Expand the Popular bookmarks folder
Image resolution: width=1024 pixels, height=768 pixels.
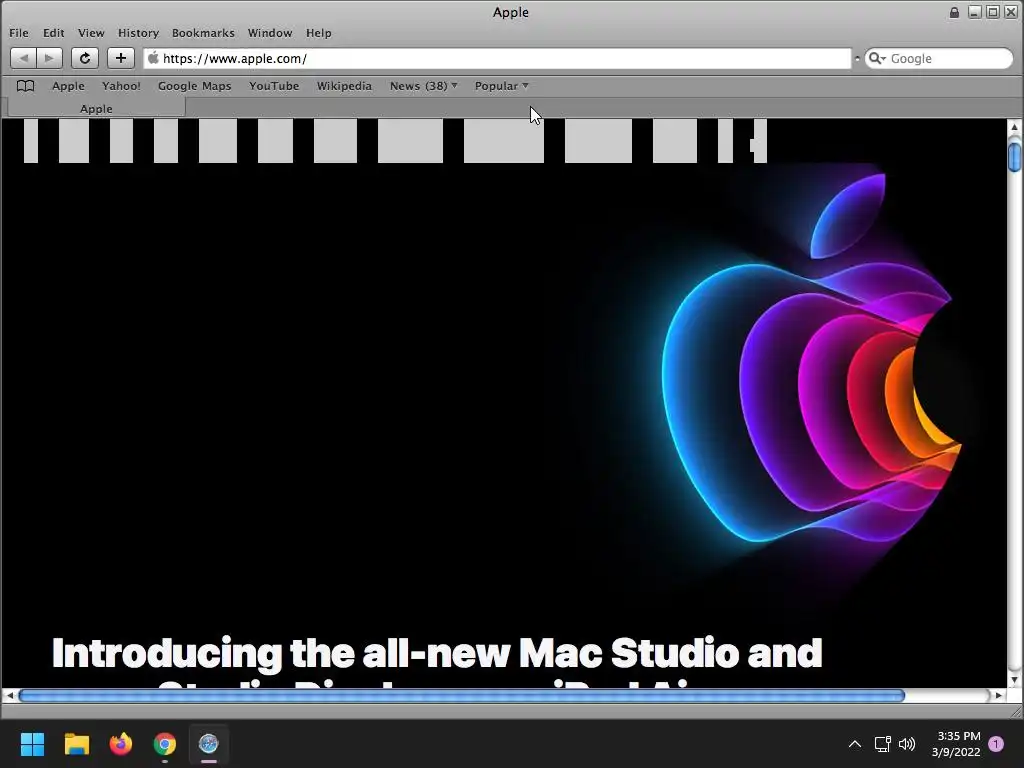502,86
